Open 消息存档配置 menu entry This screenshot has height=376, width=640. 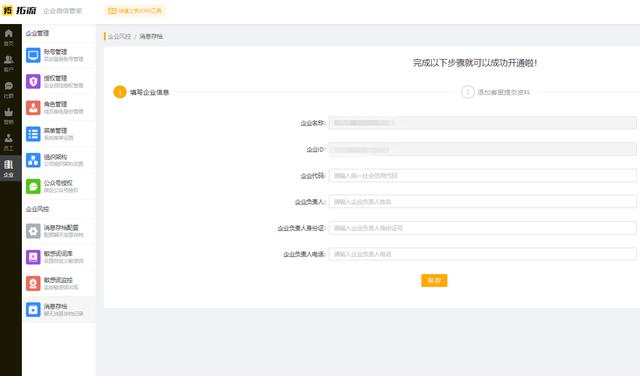click(x=59, y=231)
